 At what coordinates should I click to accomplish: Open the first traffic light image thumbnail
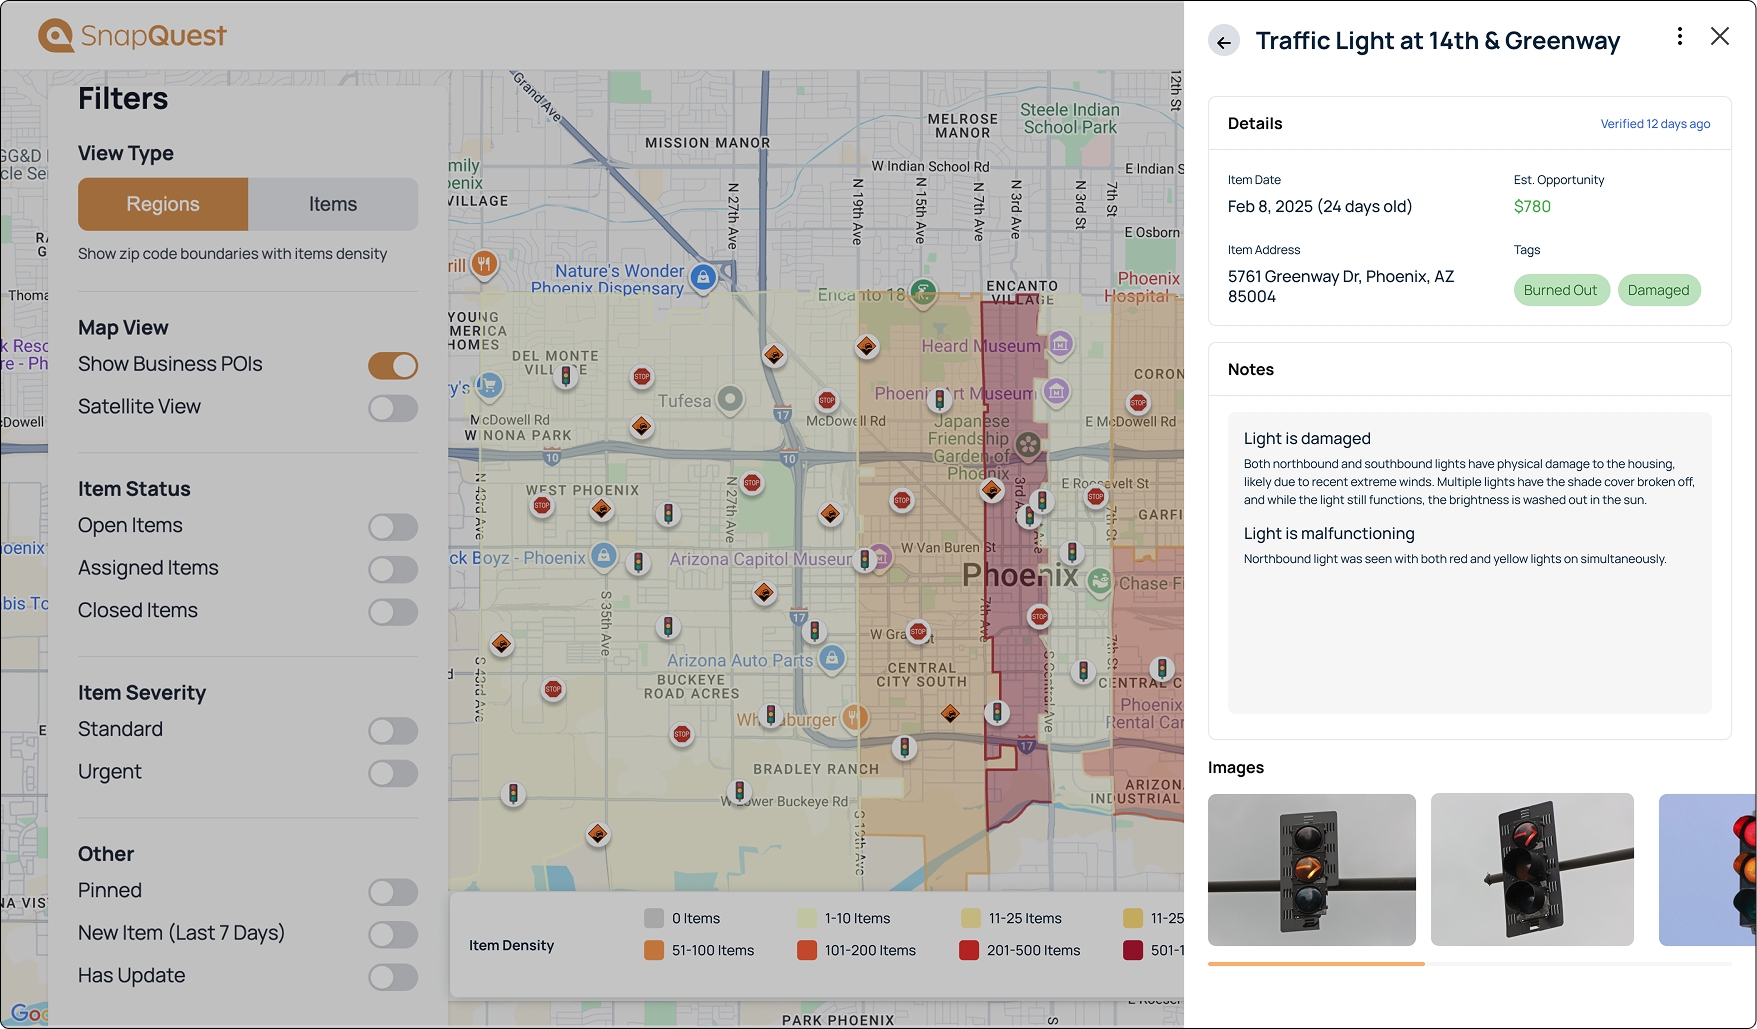(1311, 870)
